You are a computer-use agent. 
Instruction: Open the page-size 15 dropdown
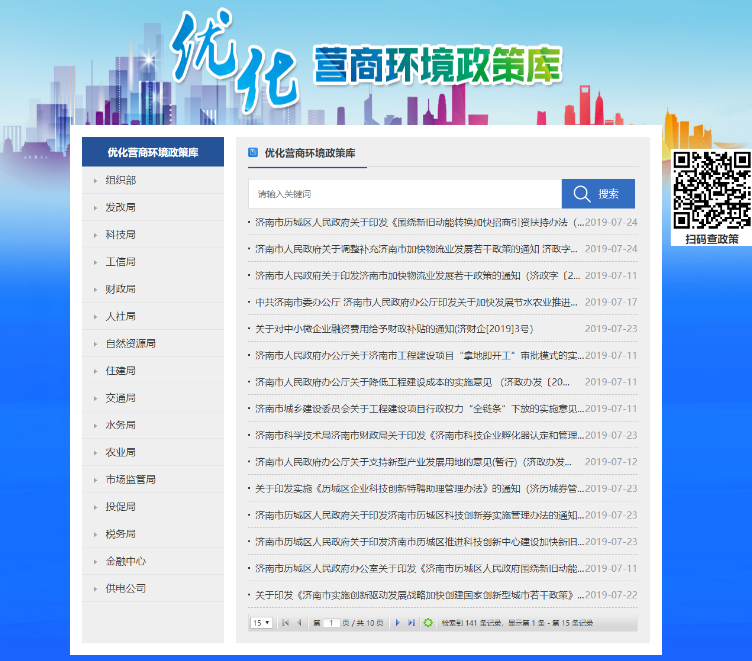(x=261, y=623)
